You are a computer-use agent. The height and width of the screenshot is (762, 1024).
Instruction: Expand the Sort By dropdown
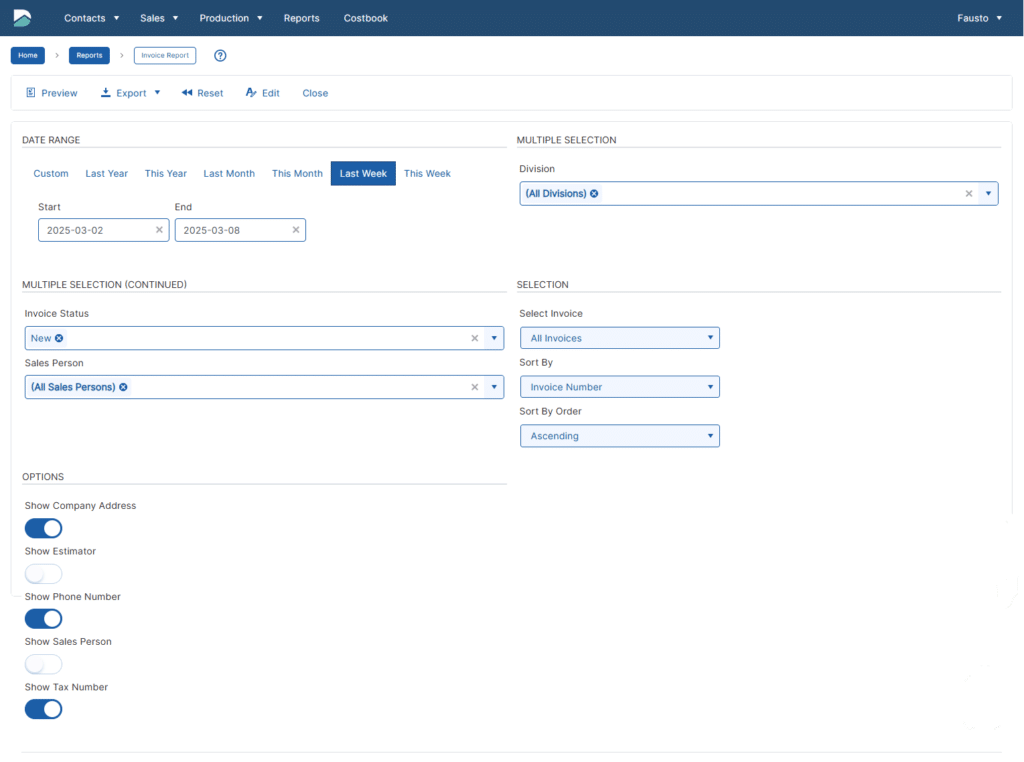click(x=619, y=387)
